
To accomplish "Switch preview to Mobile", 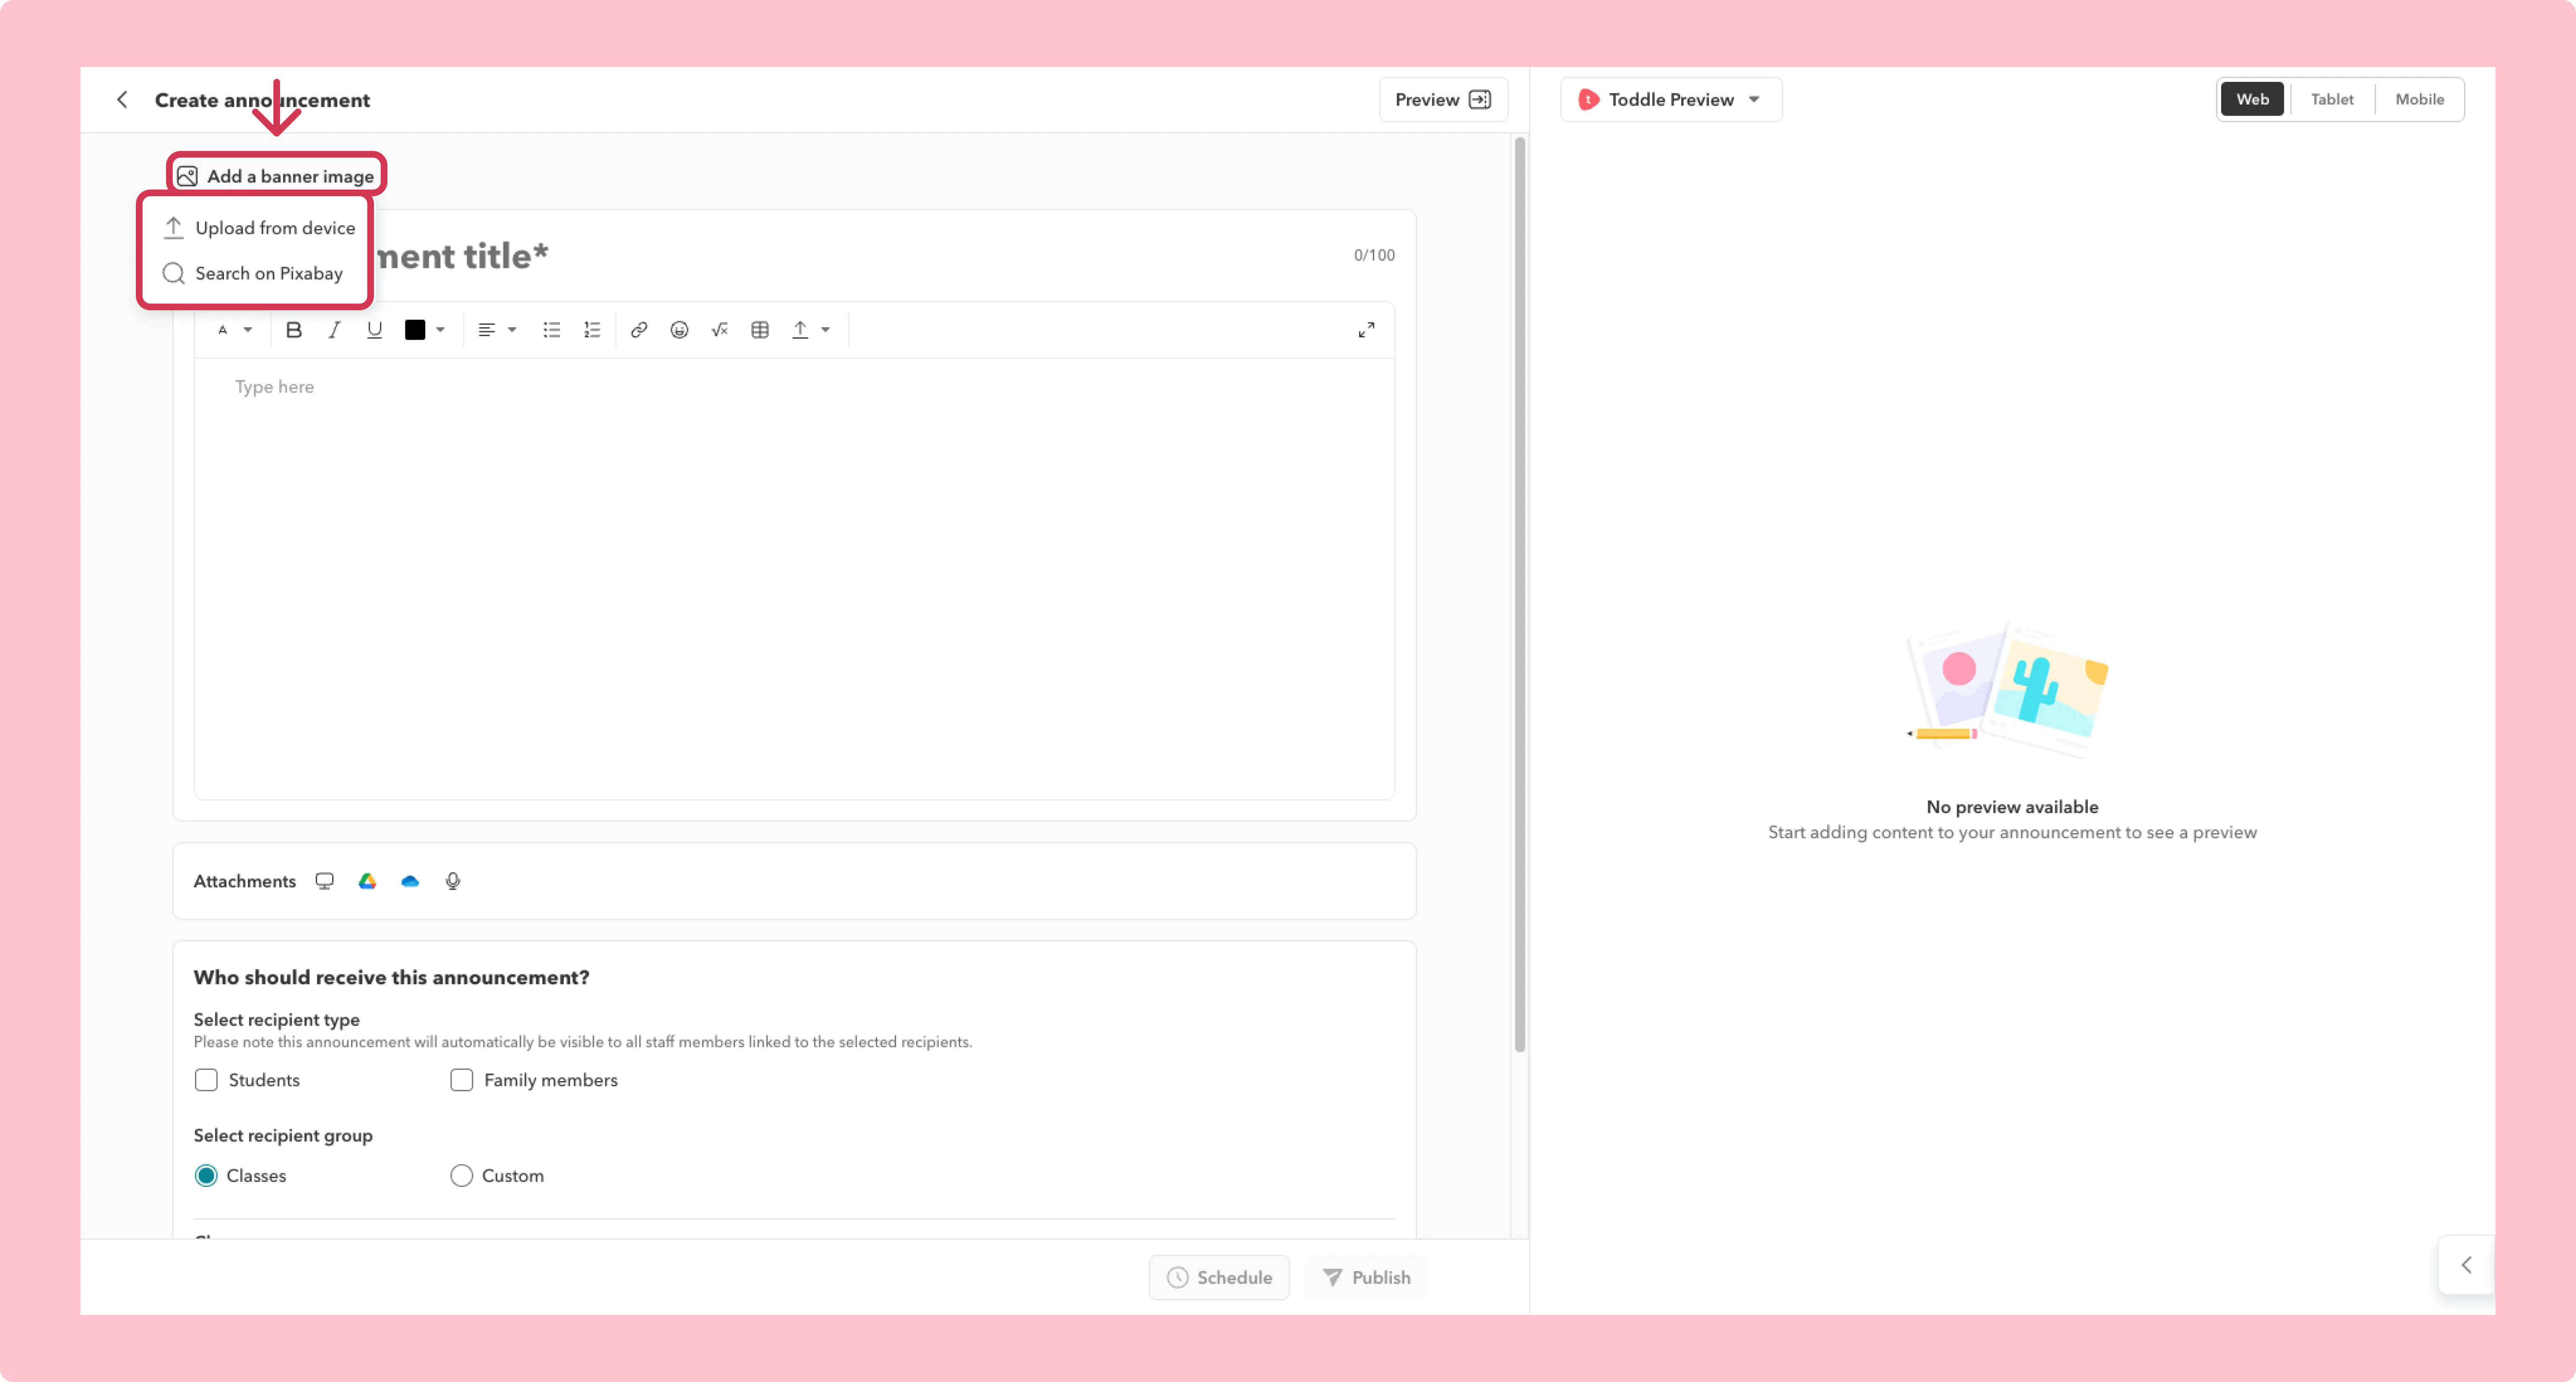I will tap(2419, 99).
